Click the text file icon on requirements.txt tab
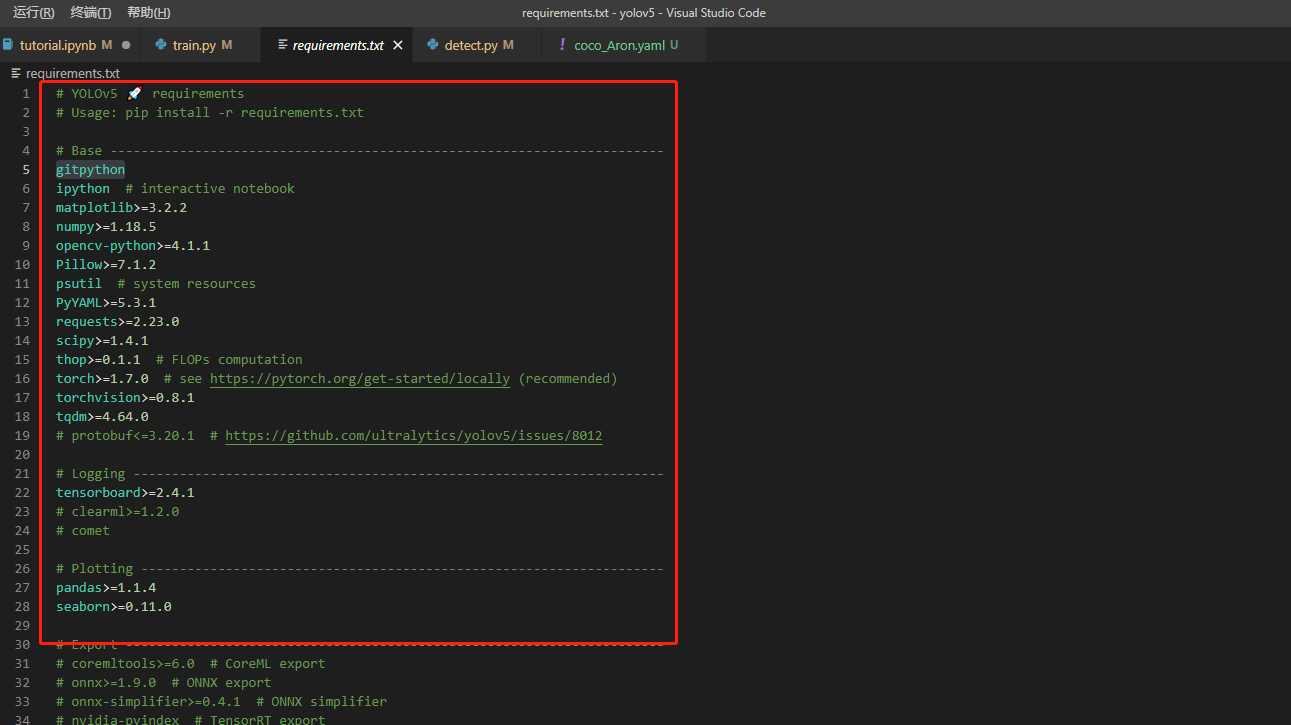The height and width of the screenshot is (725, 1291). point(283,45)
